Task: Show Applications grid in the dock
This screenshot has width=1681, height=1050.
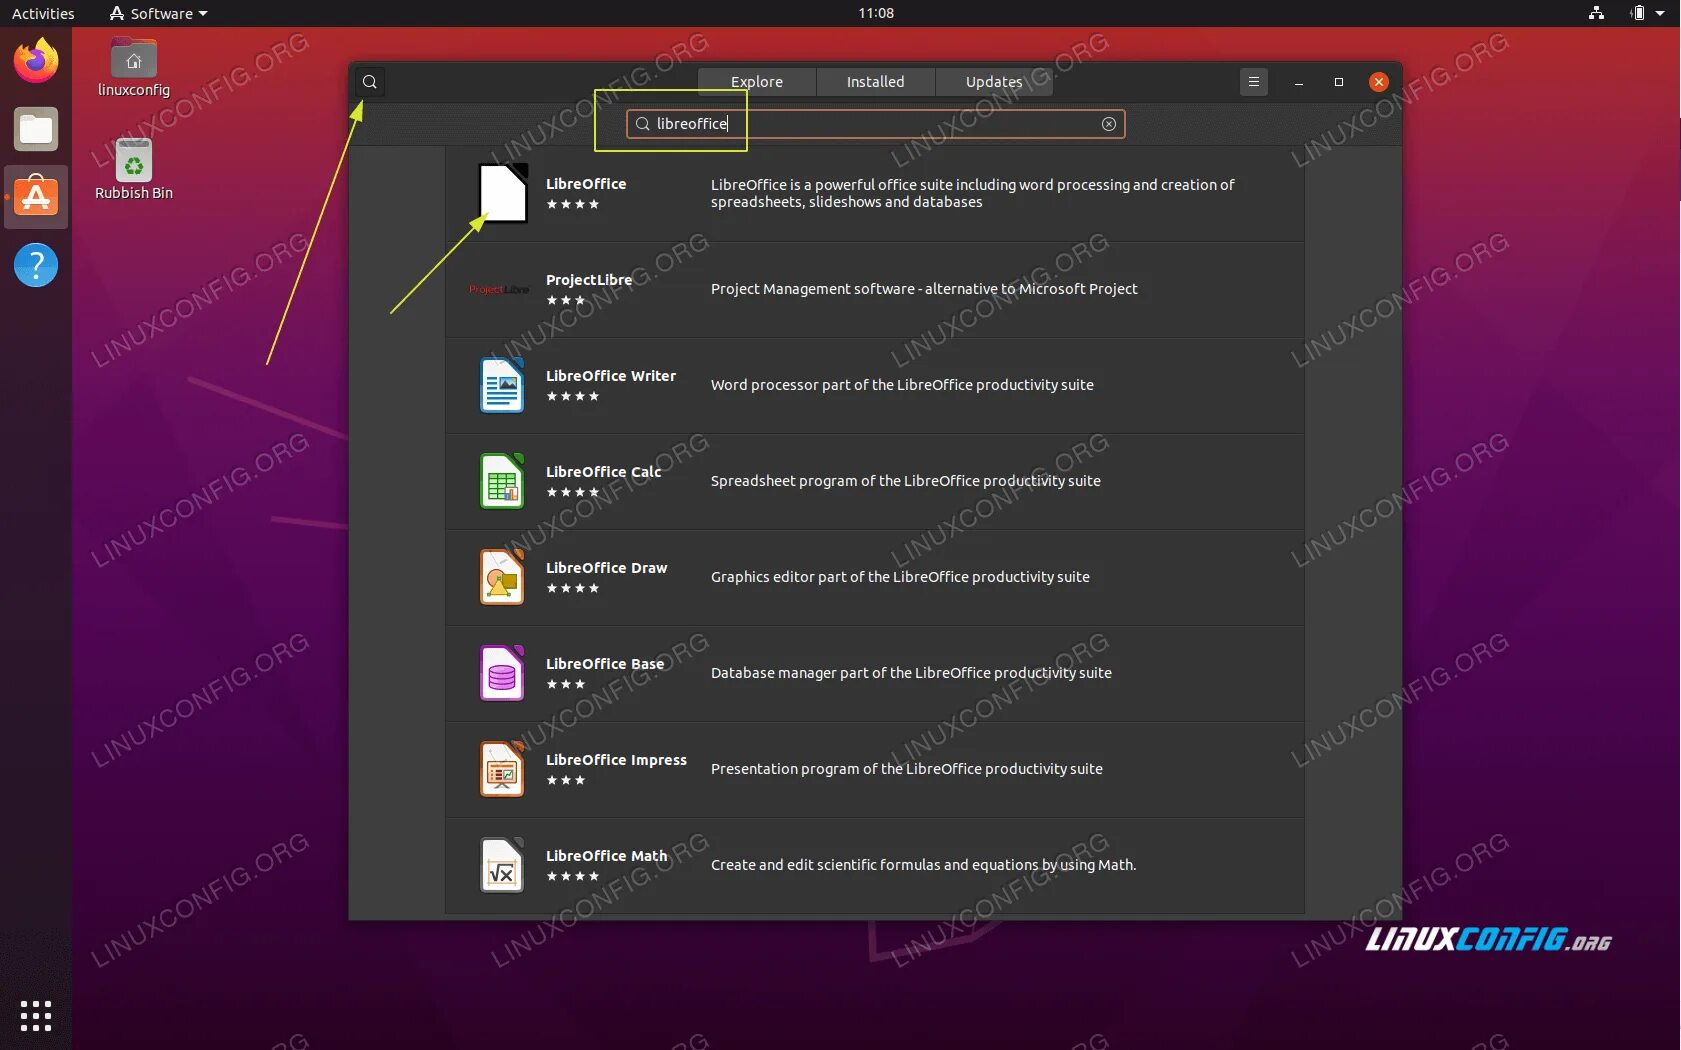Action: click(x=36, y=1016)
